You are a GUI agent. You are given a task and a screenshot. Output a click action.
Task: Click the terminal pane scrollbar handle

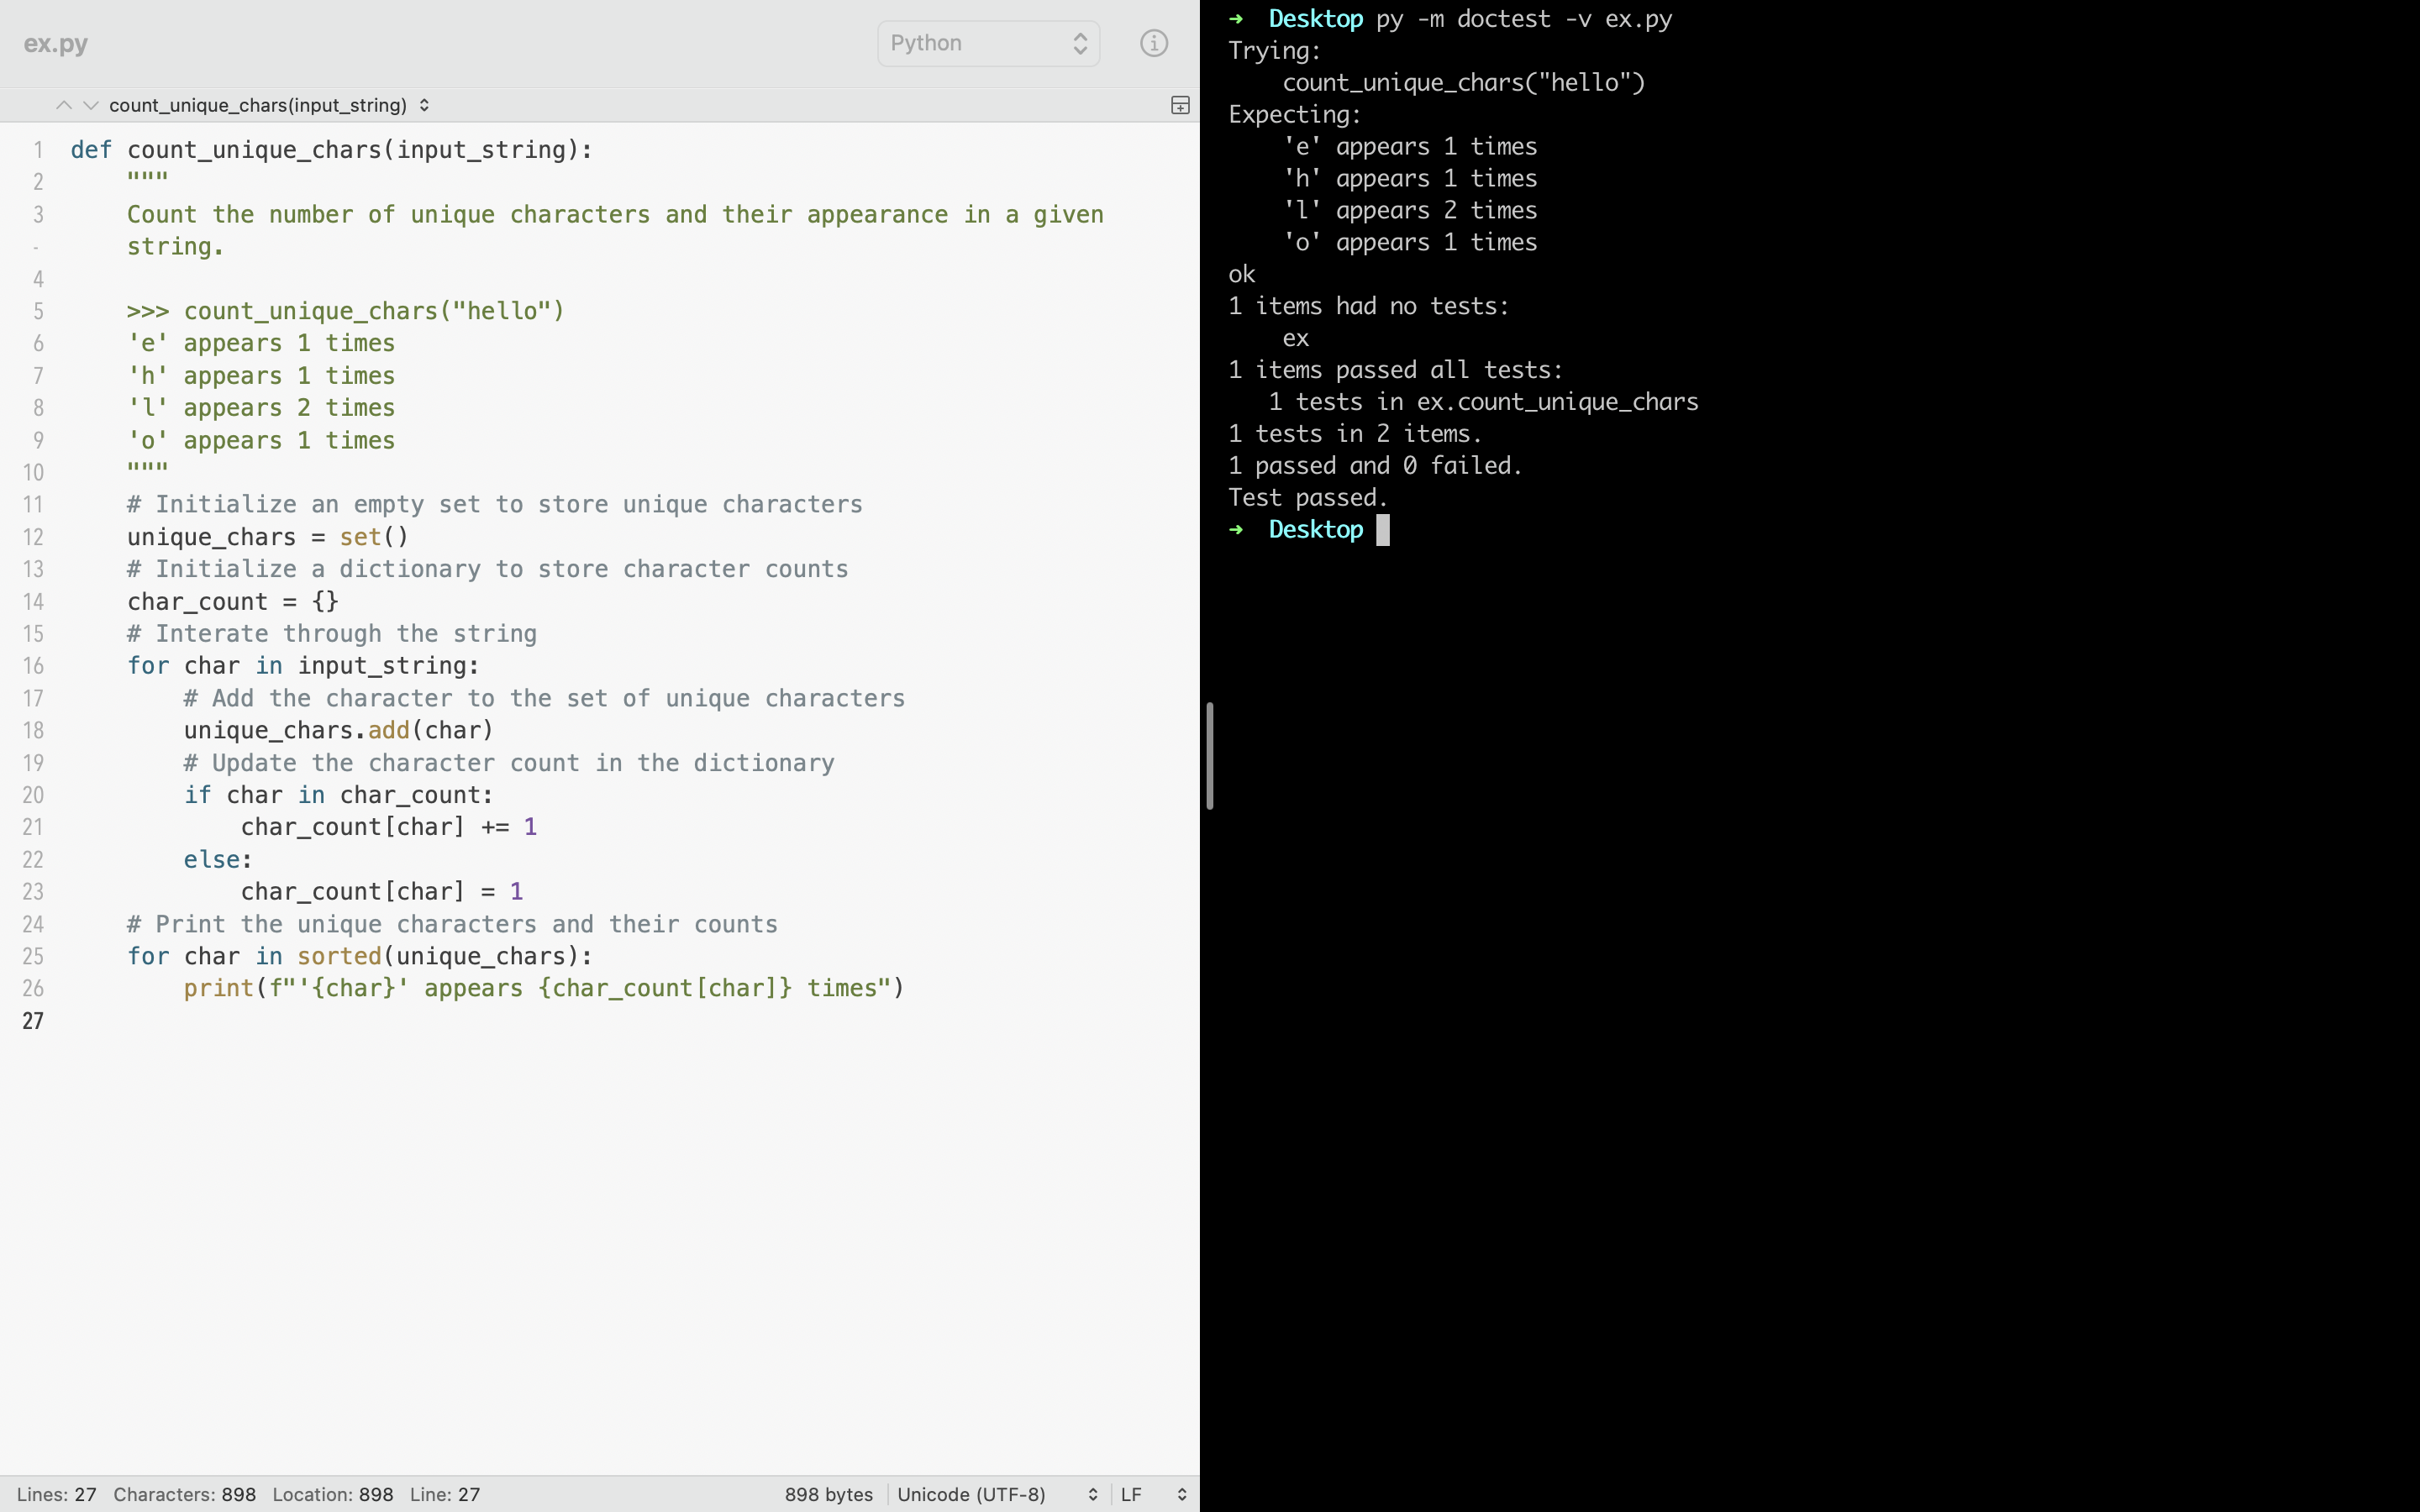pyautogui.click(x=1209, y=756)
